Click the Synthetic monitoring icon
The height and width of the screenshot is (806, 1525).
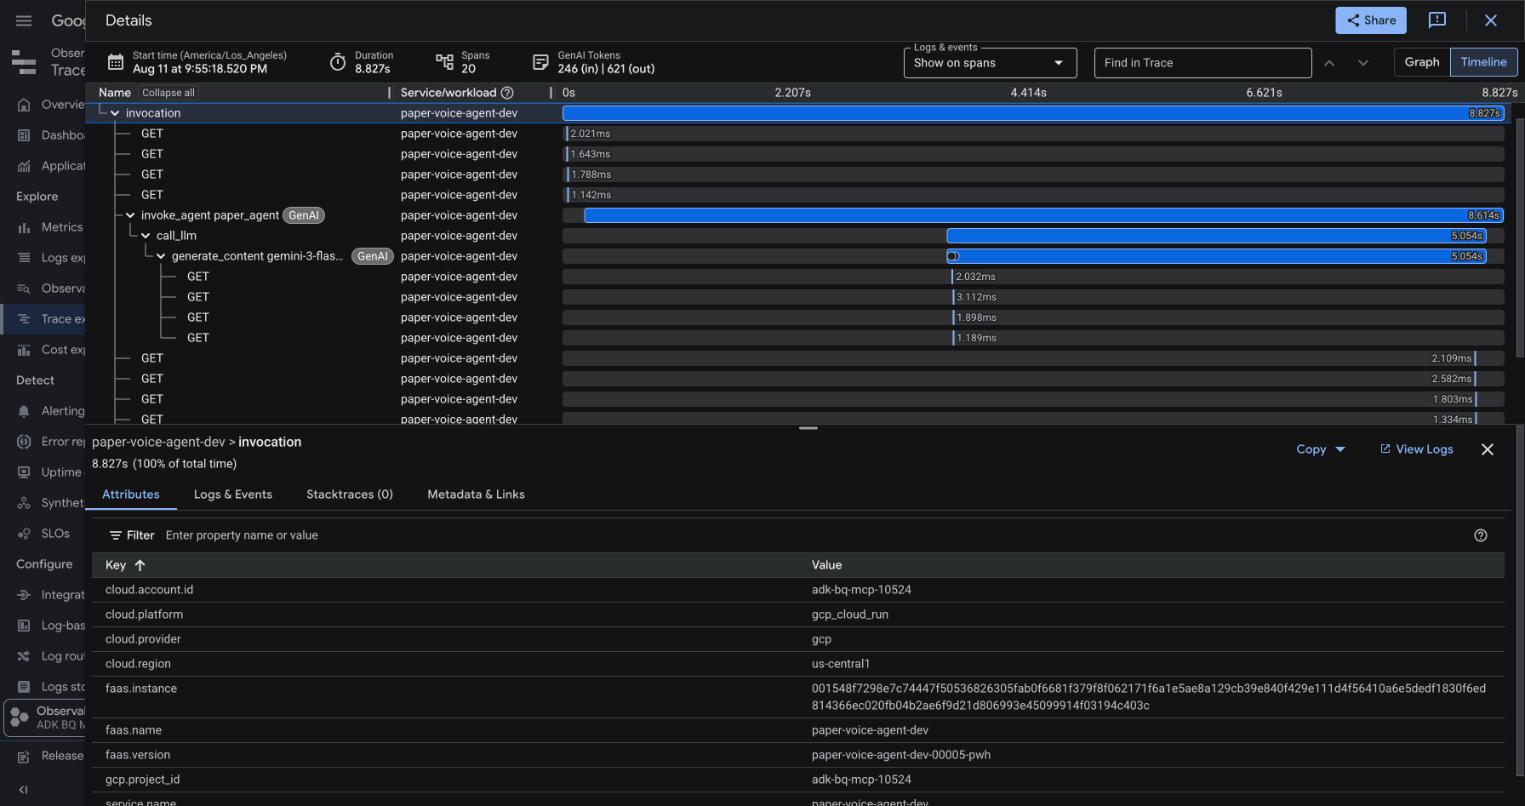pyautogui.click(x=24, y=503)
